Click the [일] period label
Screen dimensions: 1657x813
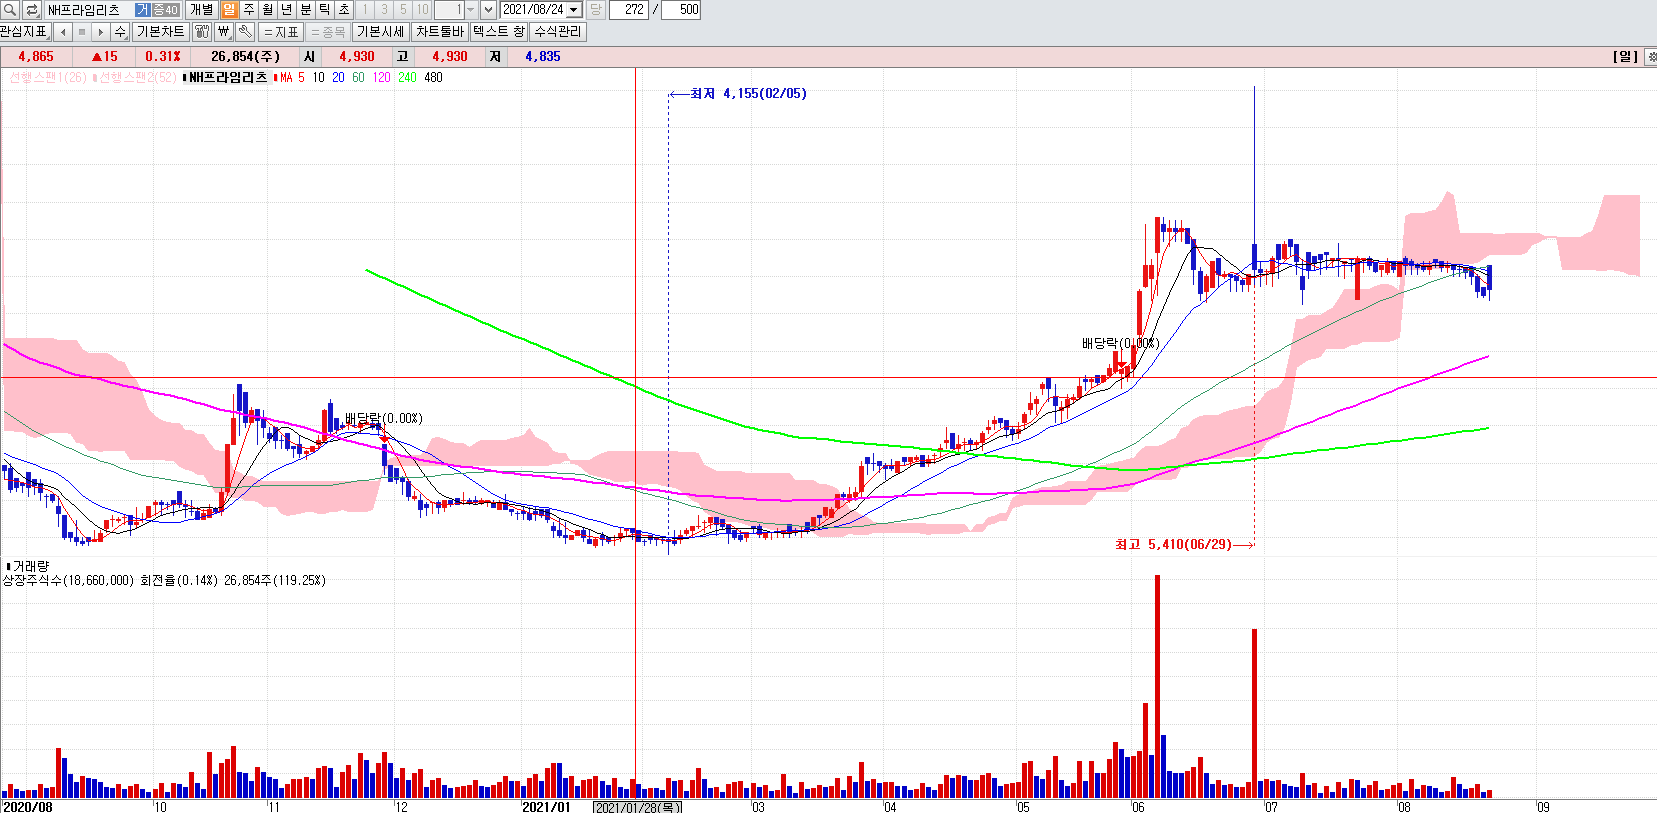(x=1626, y=57)
